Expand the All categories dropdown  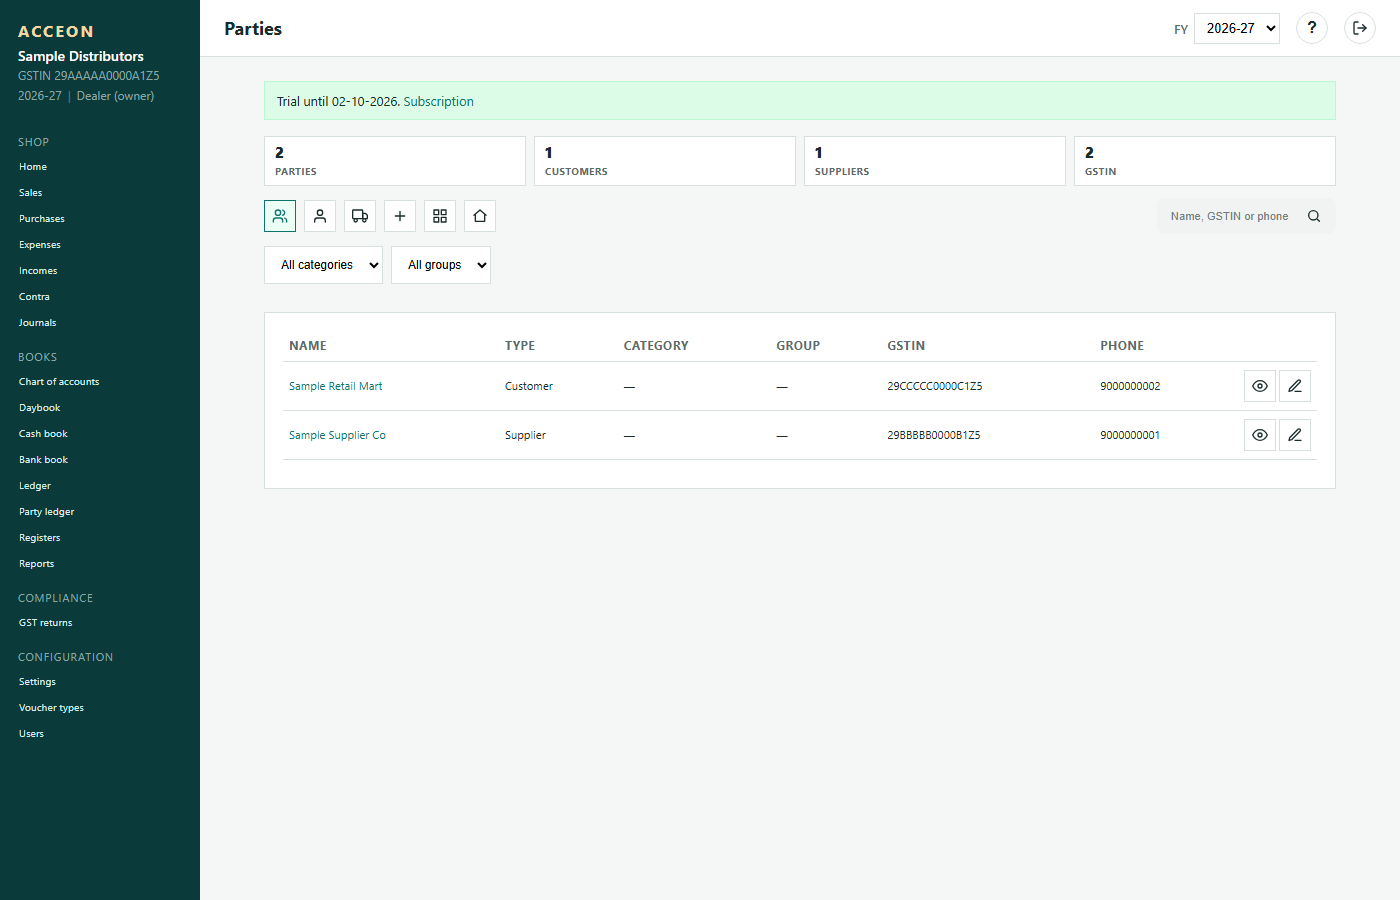323,265
